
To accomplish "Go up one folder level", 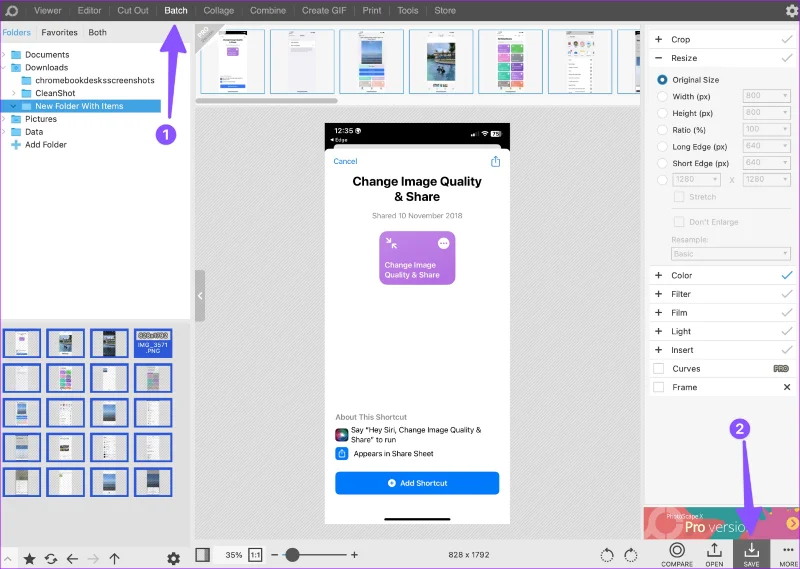I will 114,559.
